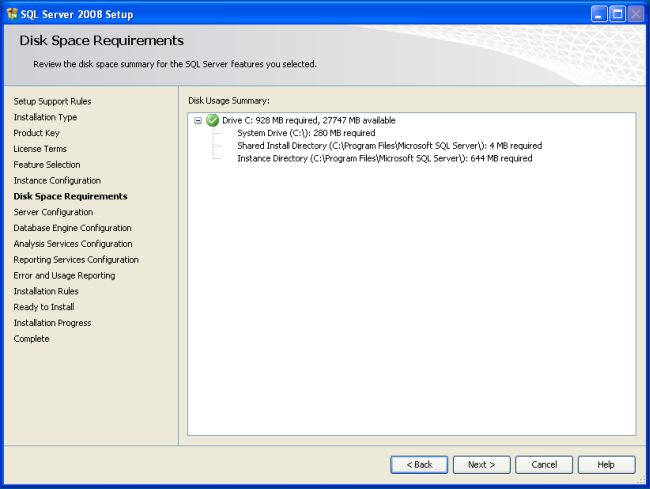This screenshot has height=489, width=650.
Task: Select Product Key step
Action: tap(36, 133)
